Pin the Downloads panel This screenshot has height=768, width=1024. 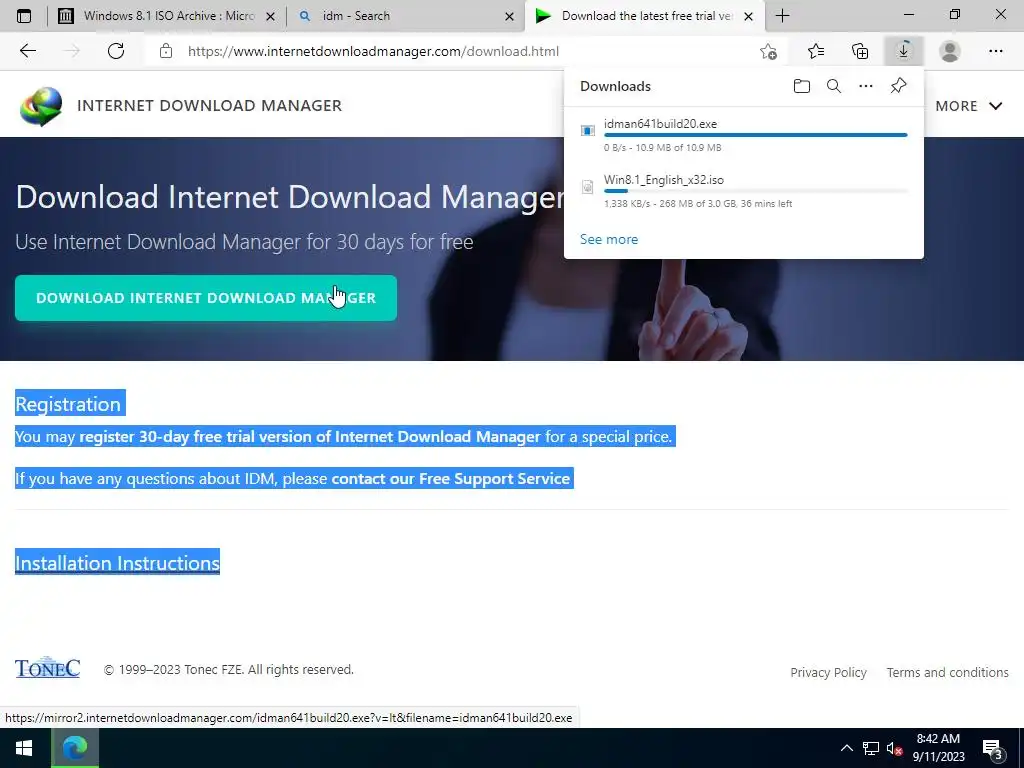click(899, 86)
